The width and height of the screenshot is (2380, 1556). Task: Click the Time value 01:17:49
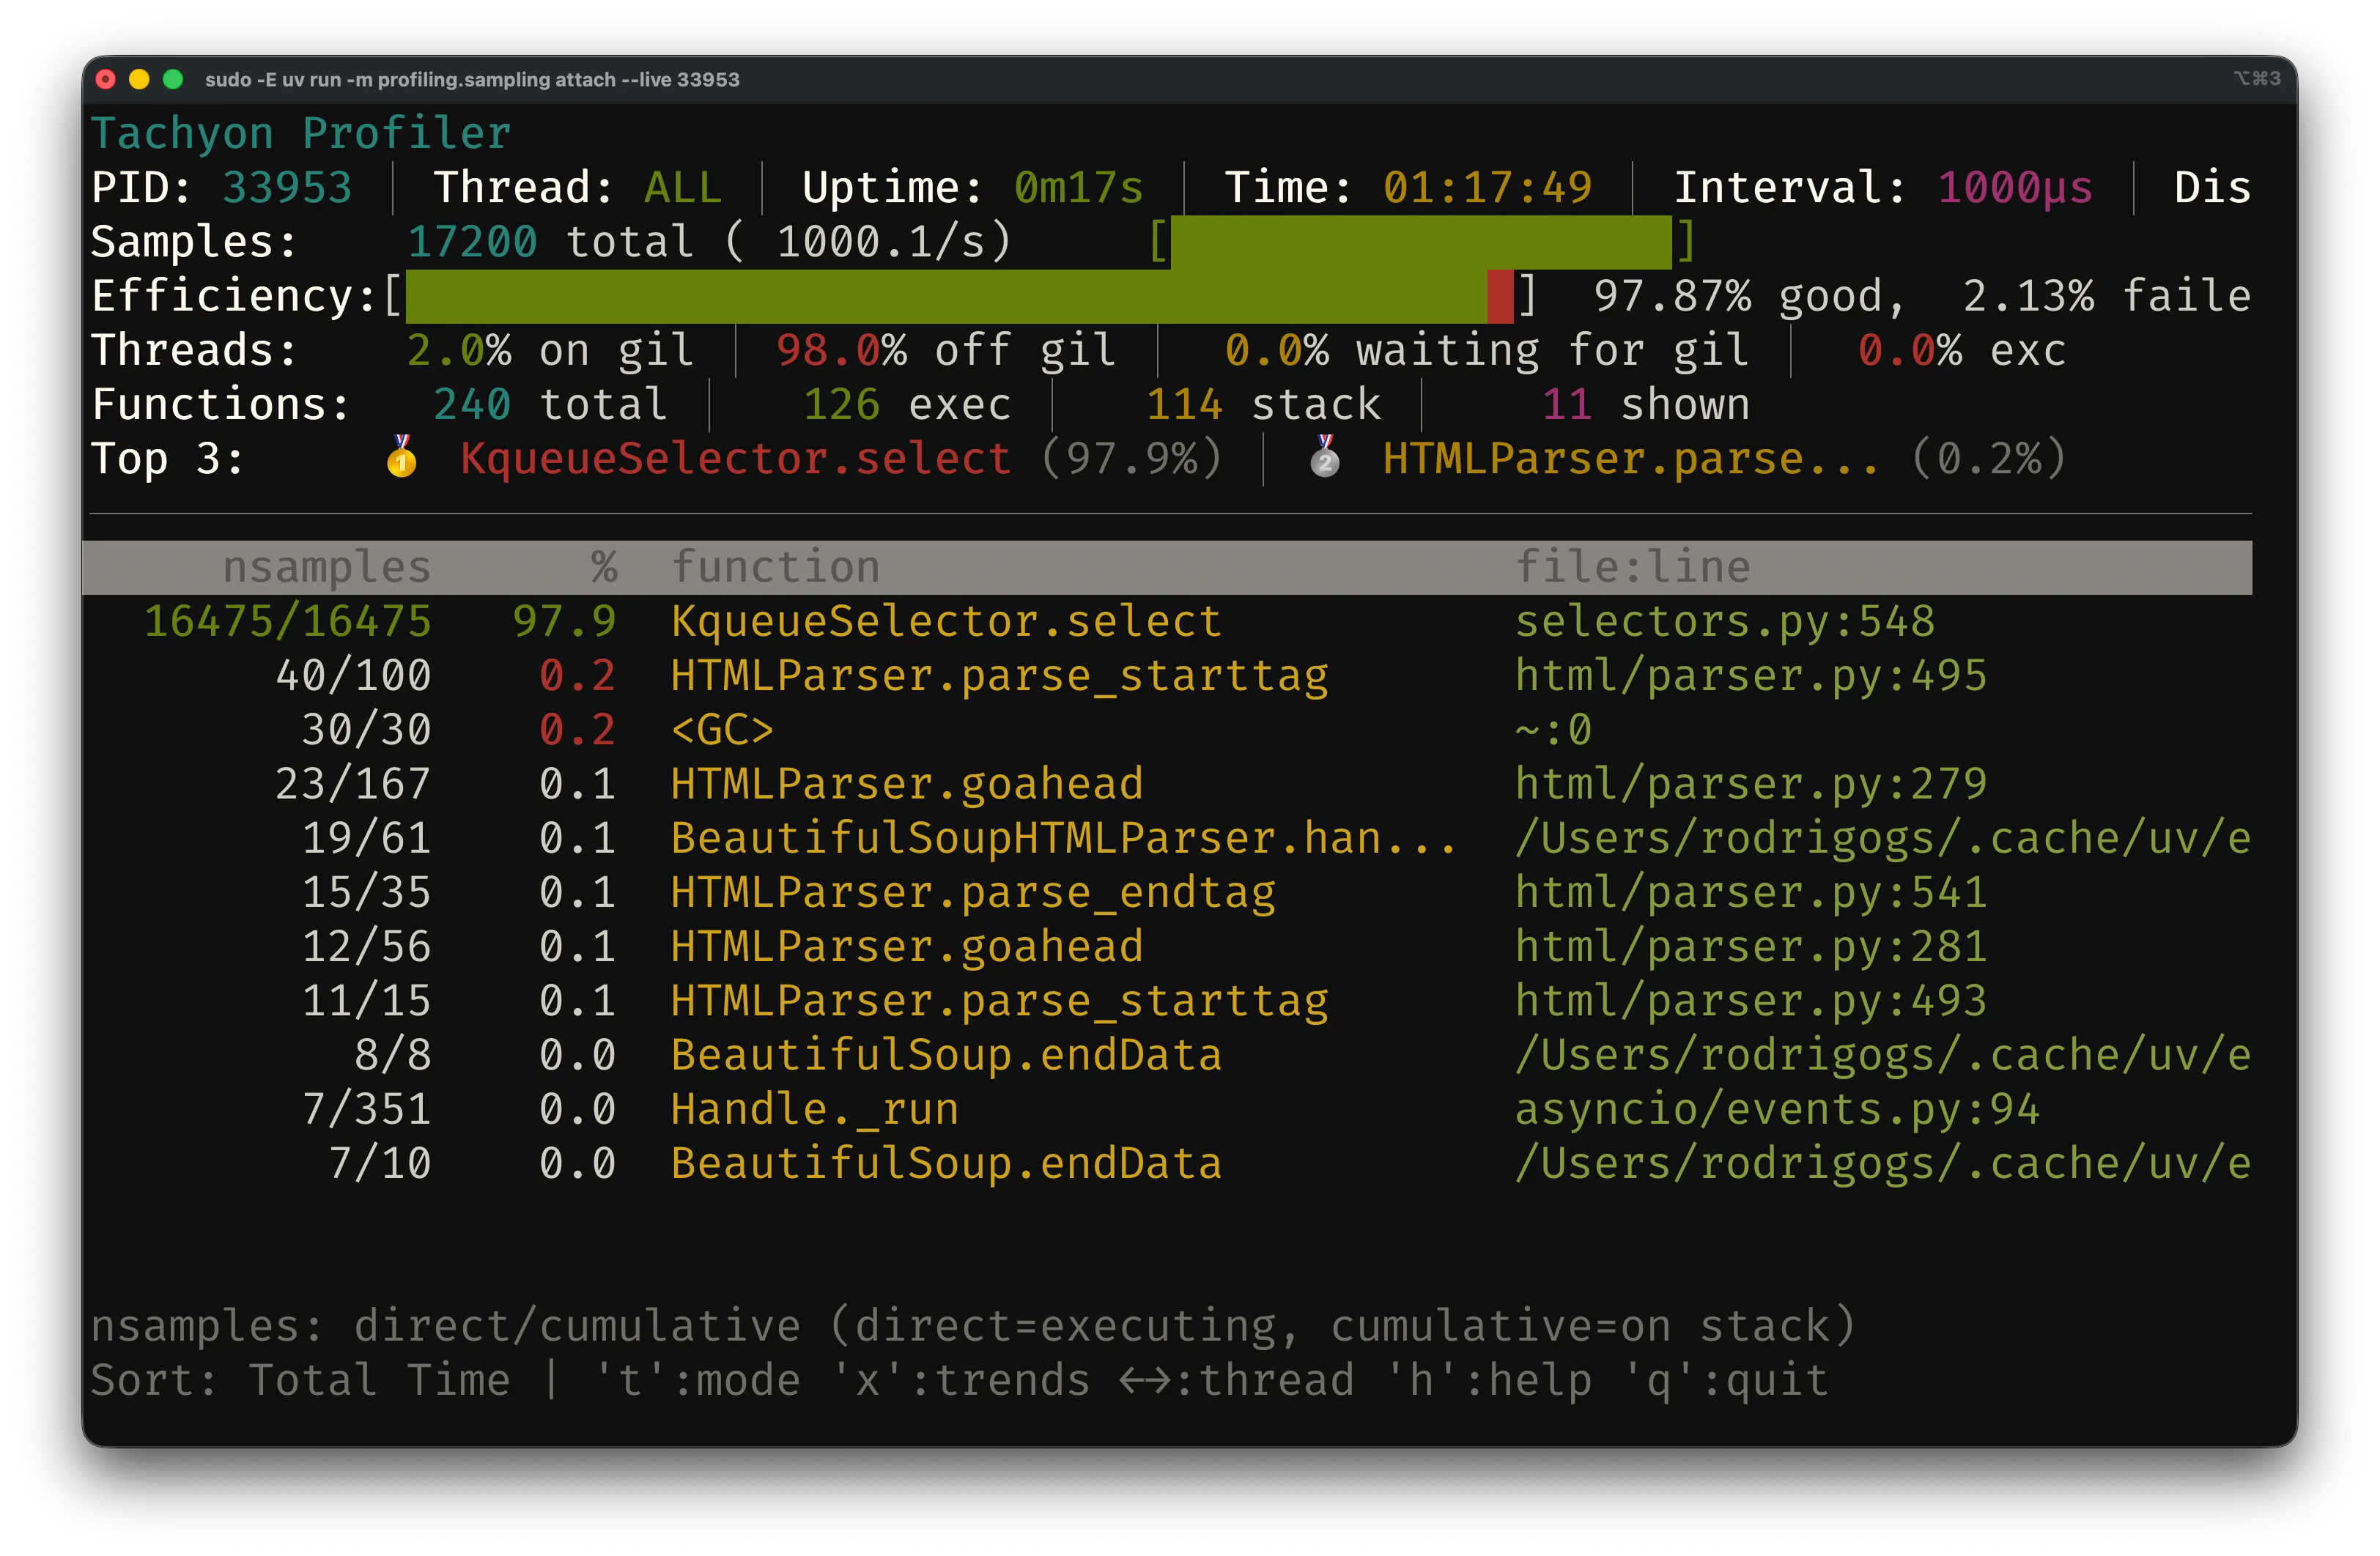(x=1487, y=188)
